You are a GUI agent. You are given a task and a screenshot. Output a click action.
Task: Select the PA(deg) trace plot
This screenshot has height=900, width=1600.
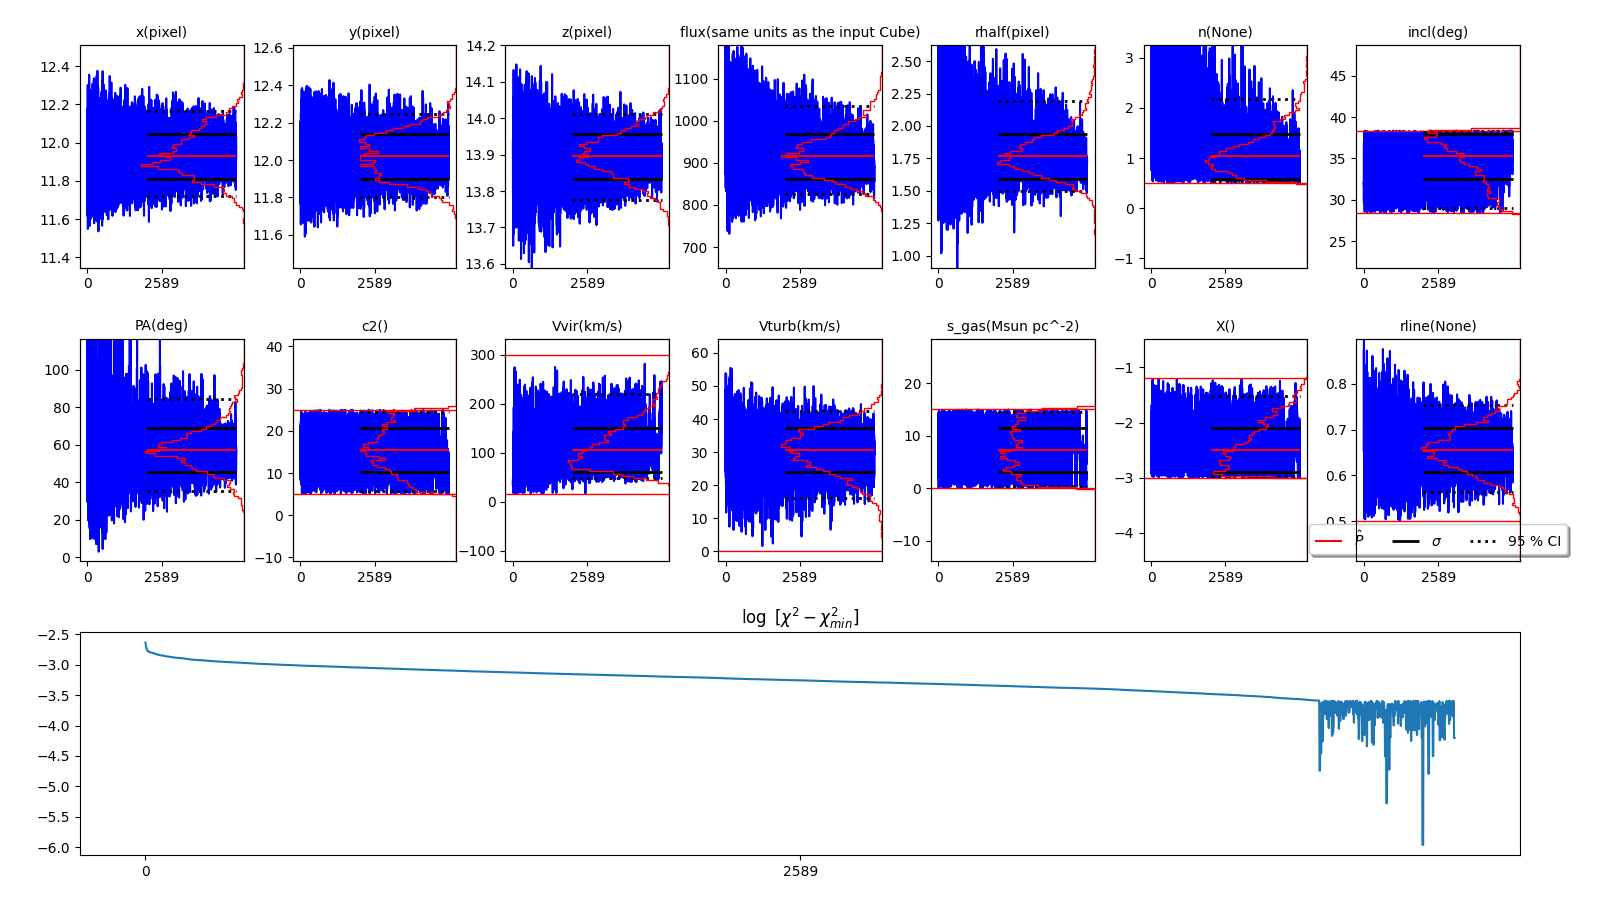161,450
